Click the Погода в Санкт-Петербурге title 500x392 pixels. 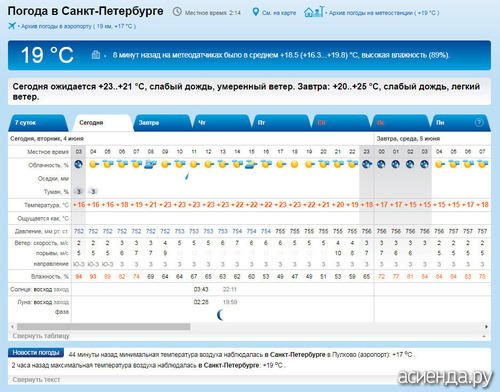[85, 11]
